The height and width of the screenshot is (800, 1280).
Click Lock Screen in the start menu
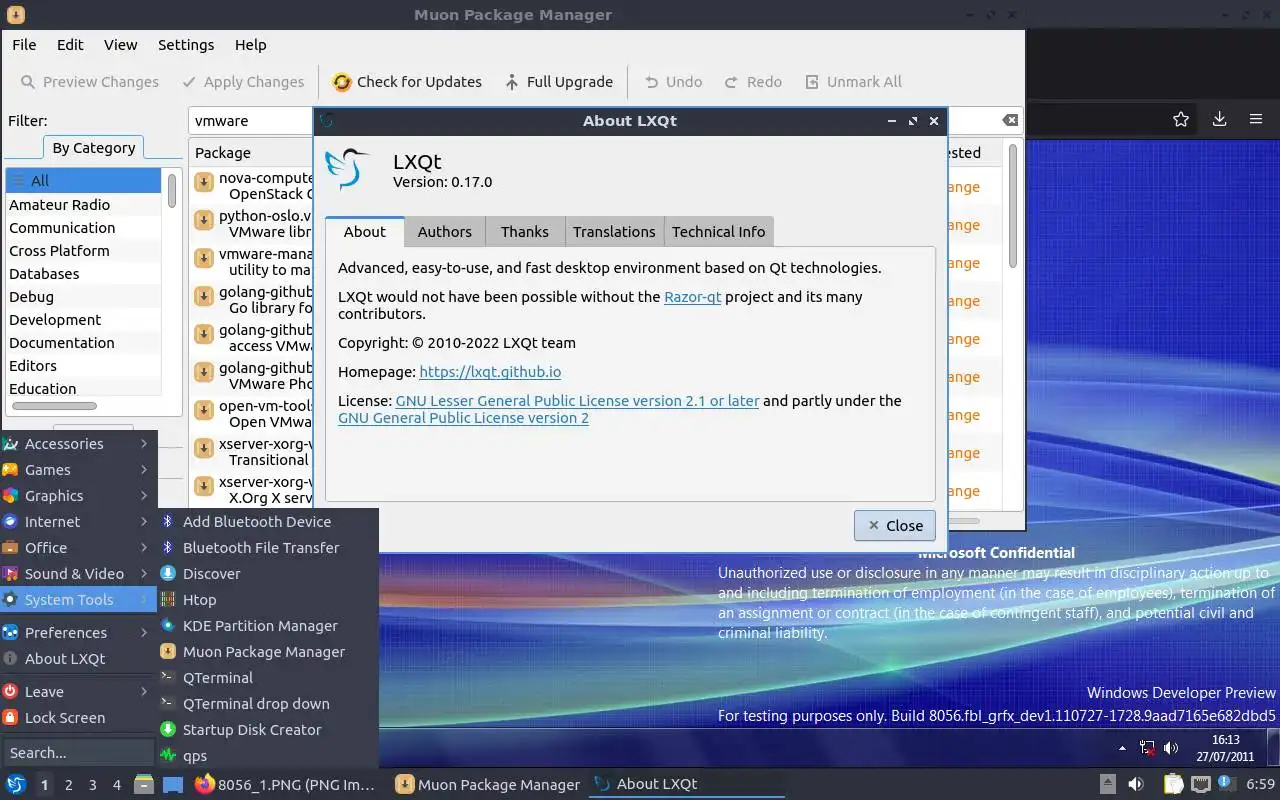pyautogui.click(x=78, y=717)
